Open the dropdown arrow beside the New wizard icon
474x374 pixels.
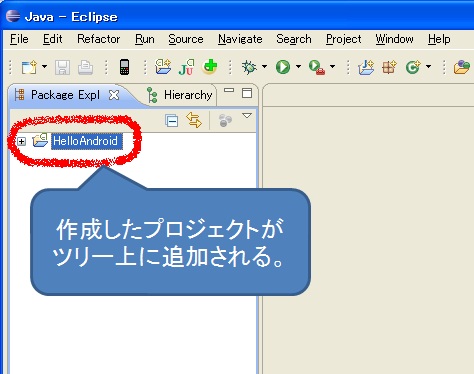(x=44, y=66)
